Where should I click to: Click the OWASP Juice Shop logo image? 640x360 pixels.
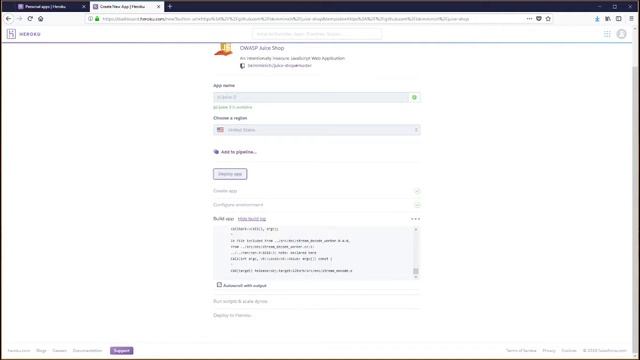coord(224,50)
